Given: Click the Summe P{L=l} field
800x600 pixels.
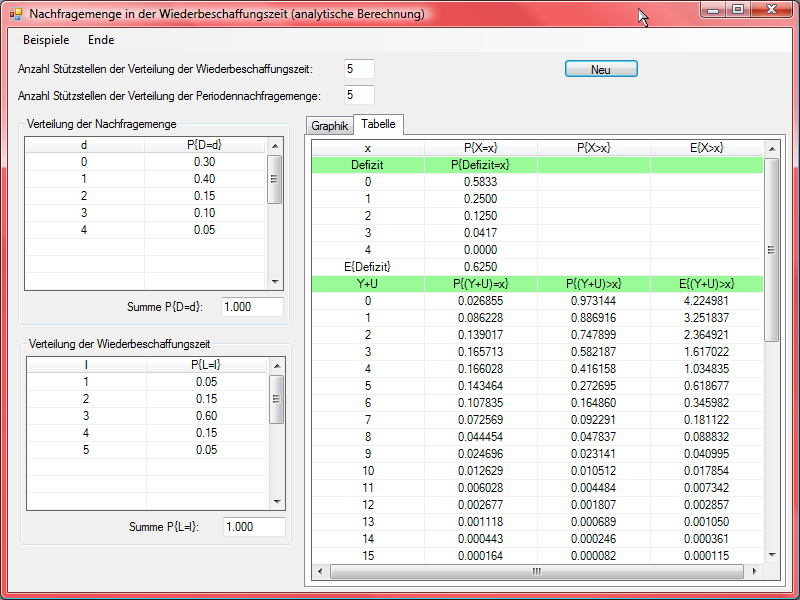Looking at the screenshot, I should click(254, 526).
